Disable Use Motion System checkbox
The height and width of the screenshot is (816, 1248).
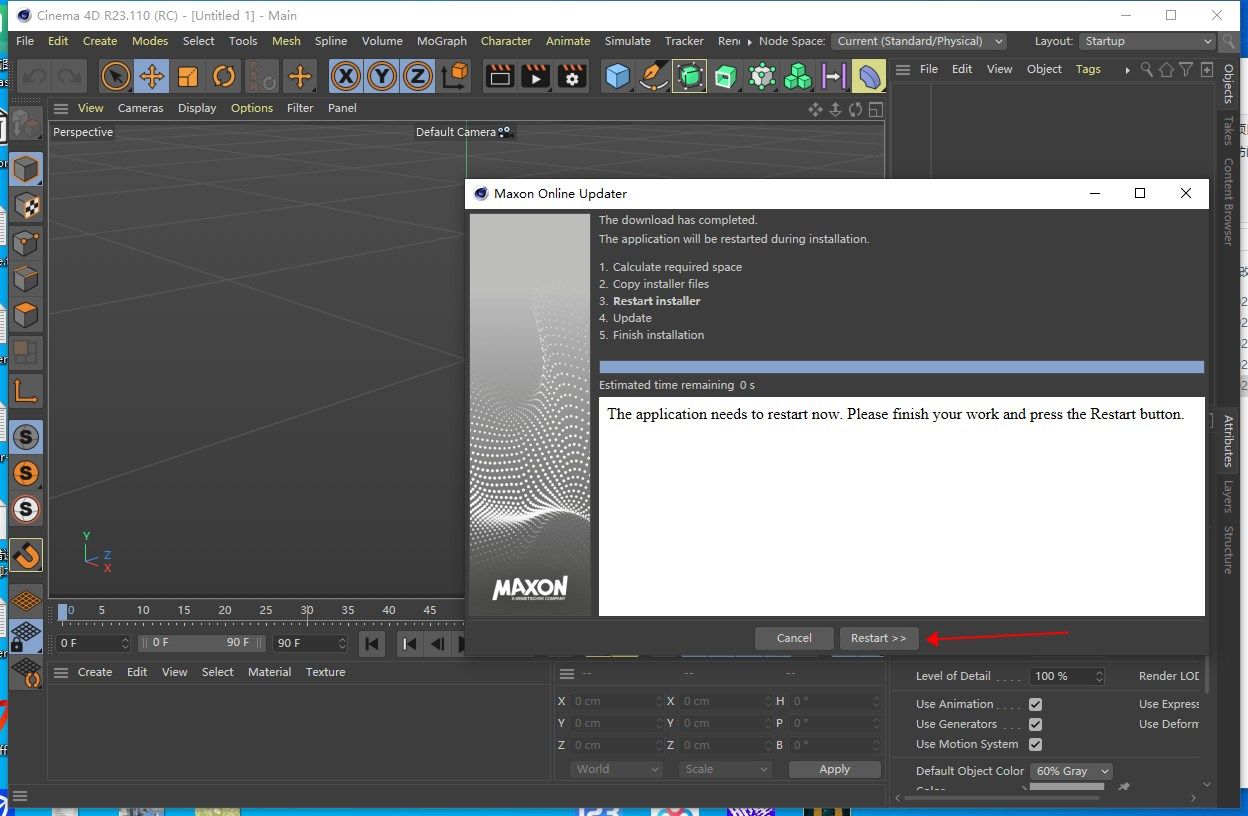click(1035, 744)
